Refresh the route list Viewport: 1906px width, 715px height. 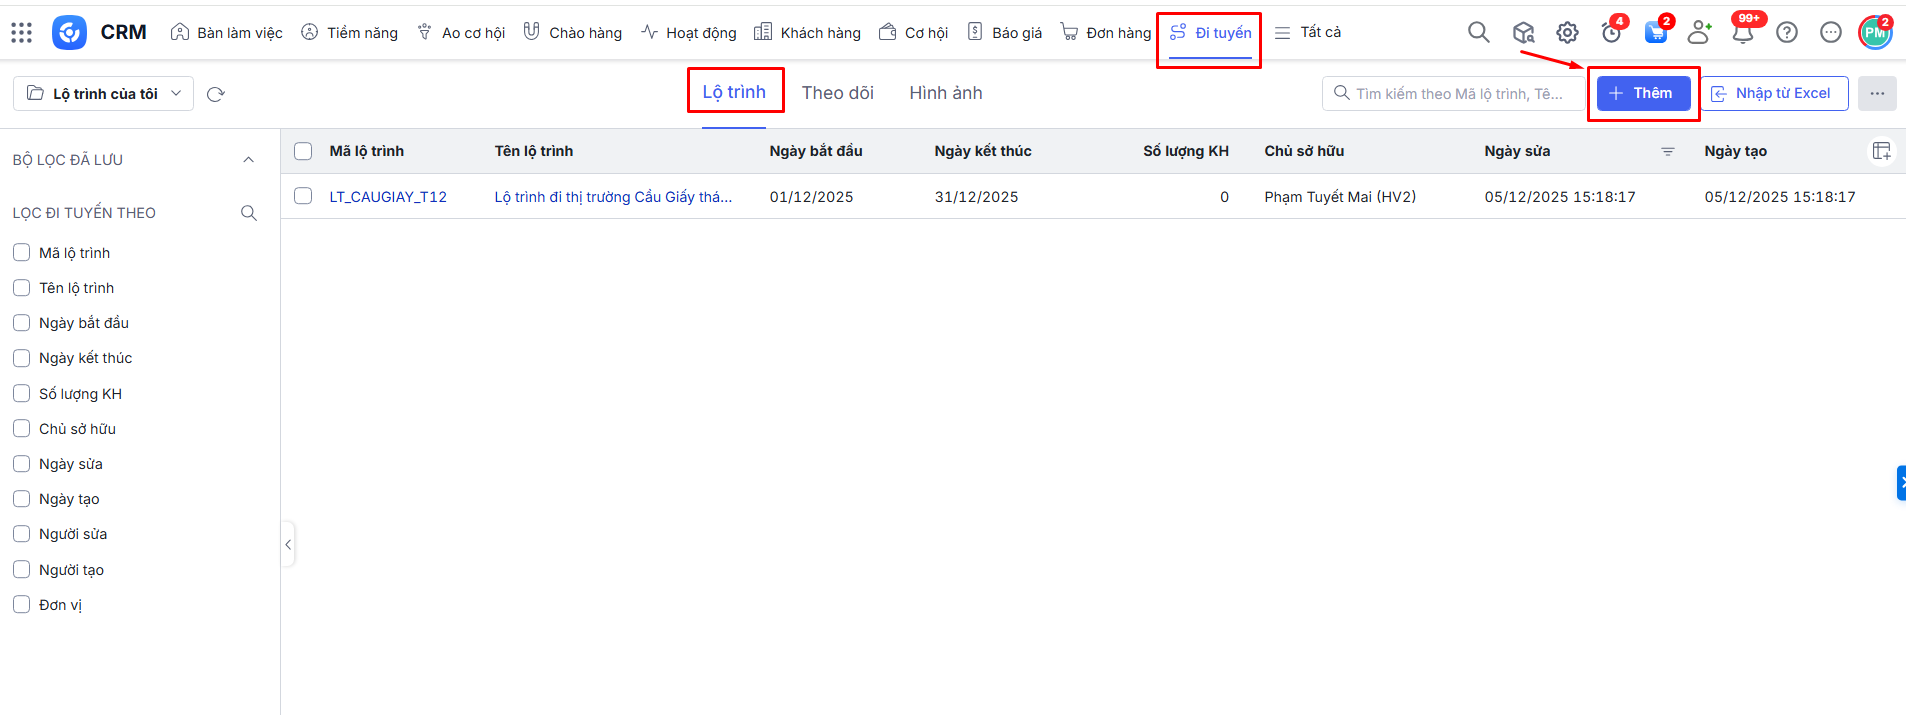point(215,94)
